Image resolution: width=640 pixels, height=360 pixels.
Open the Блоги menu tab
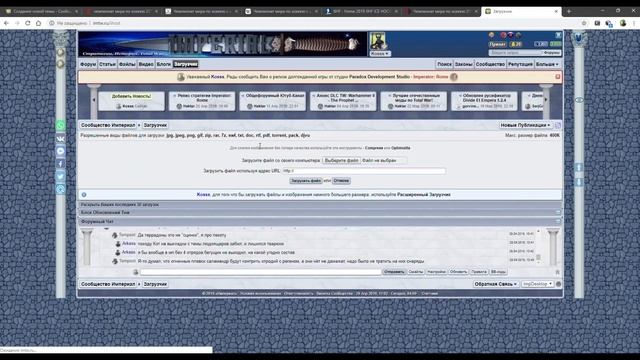click(x=164, y=64)
